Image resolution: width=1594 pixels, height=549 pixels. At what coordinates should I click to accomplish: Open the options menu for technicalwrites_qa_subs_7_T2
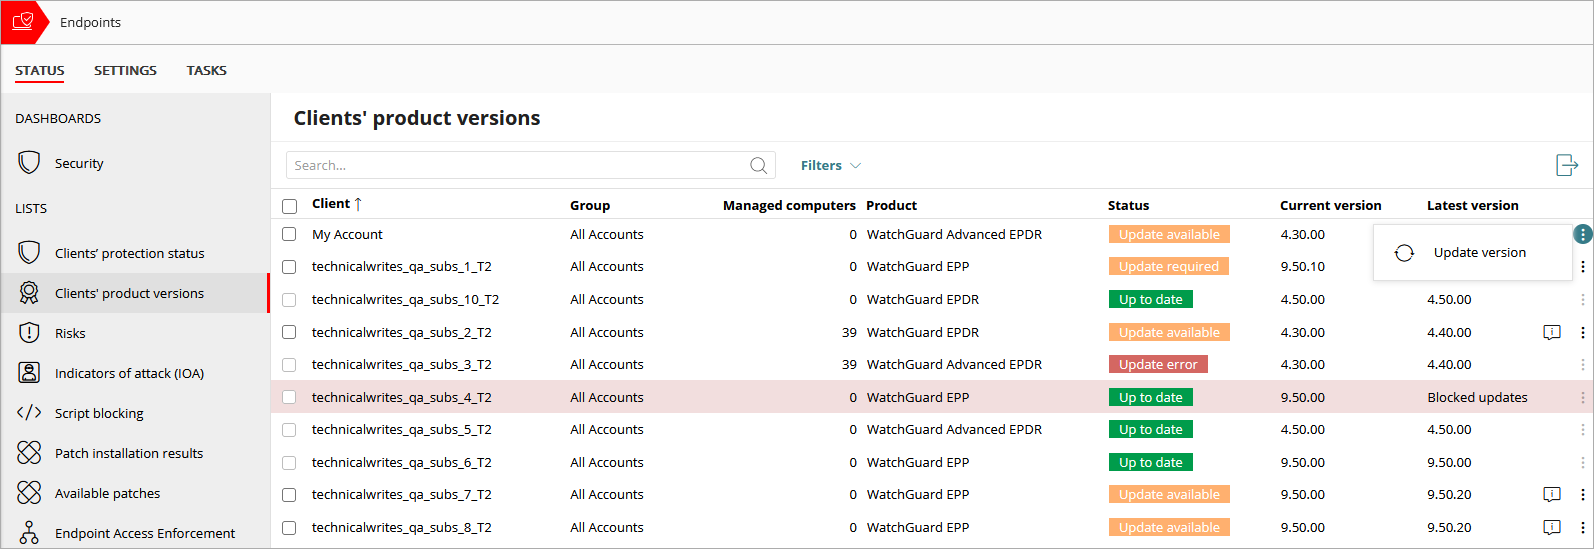pyautogui.click(x=1582, y=494)
